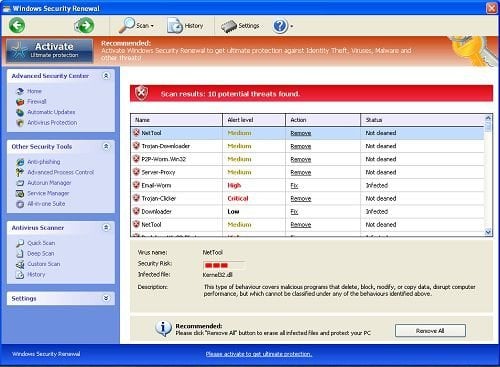Click the green Back arrow button
This screenshot has width=500, height=367.
[17, 25]
